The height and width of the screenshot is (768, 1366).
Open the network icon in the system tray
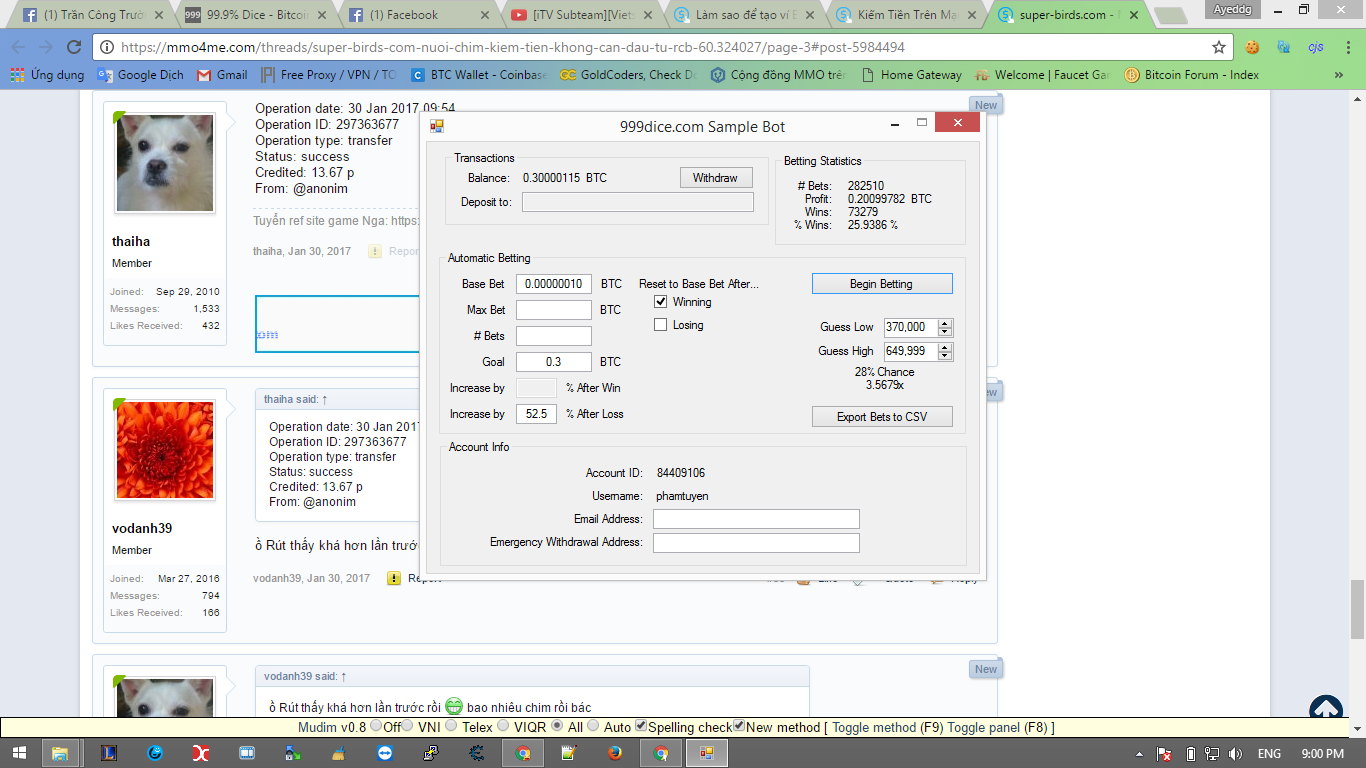[1211, 753]
